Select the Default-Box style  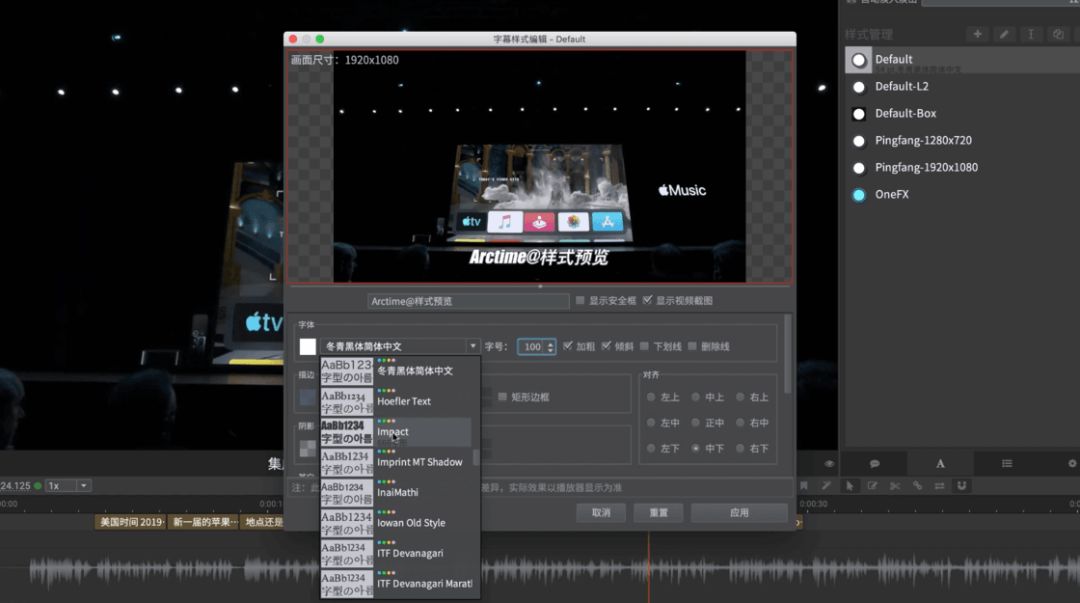pos(962,114)
